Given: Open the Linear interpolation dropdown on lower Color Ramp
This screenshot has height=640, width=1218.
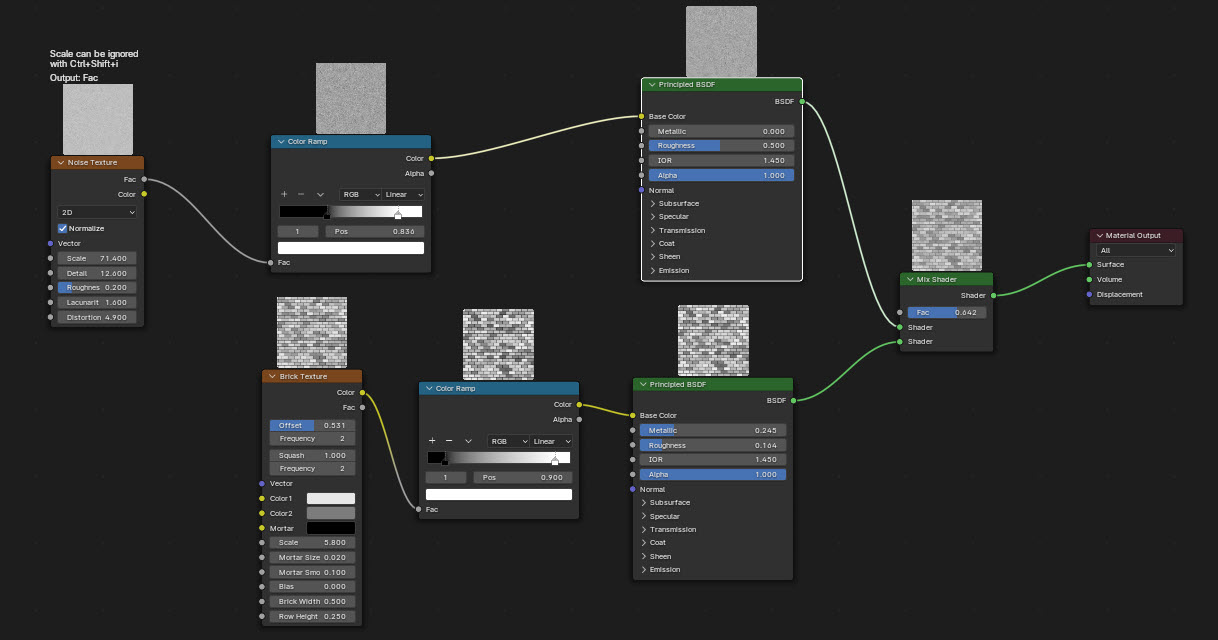Looking at the screenshot, I should coord(552,441).
